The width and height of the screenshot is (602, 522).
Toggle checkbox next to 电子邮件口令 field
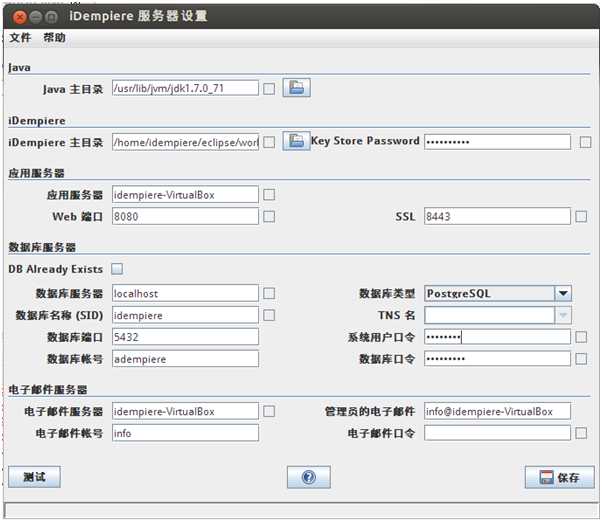coord(581,433)
